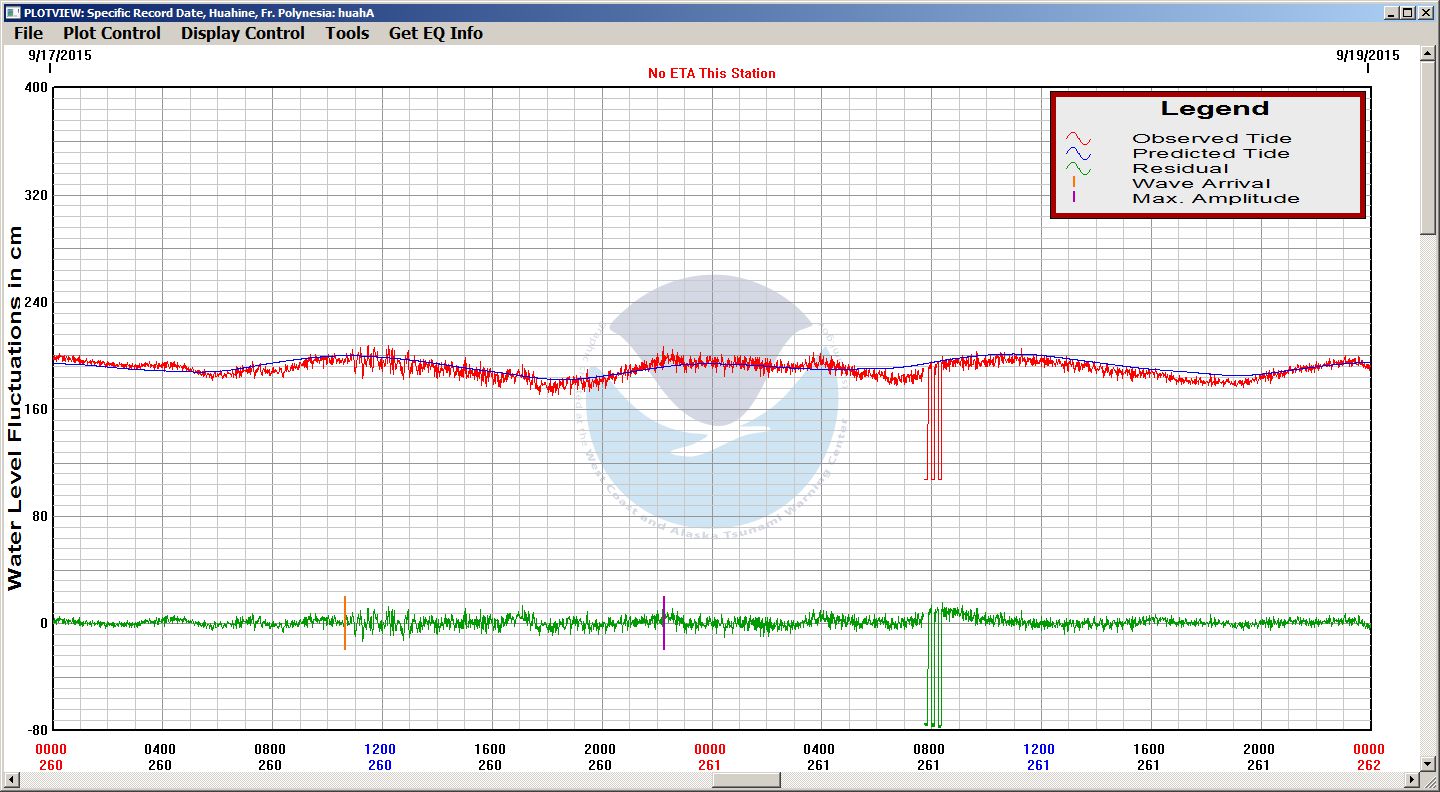Click the Observed Tide legend entry
Screen dimensions: 1440x792
(x=1211, y=139)
